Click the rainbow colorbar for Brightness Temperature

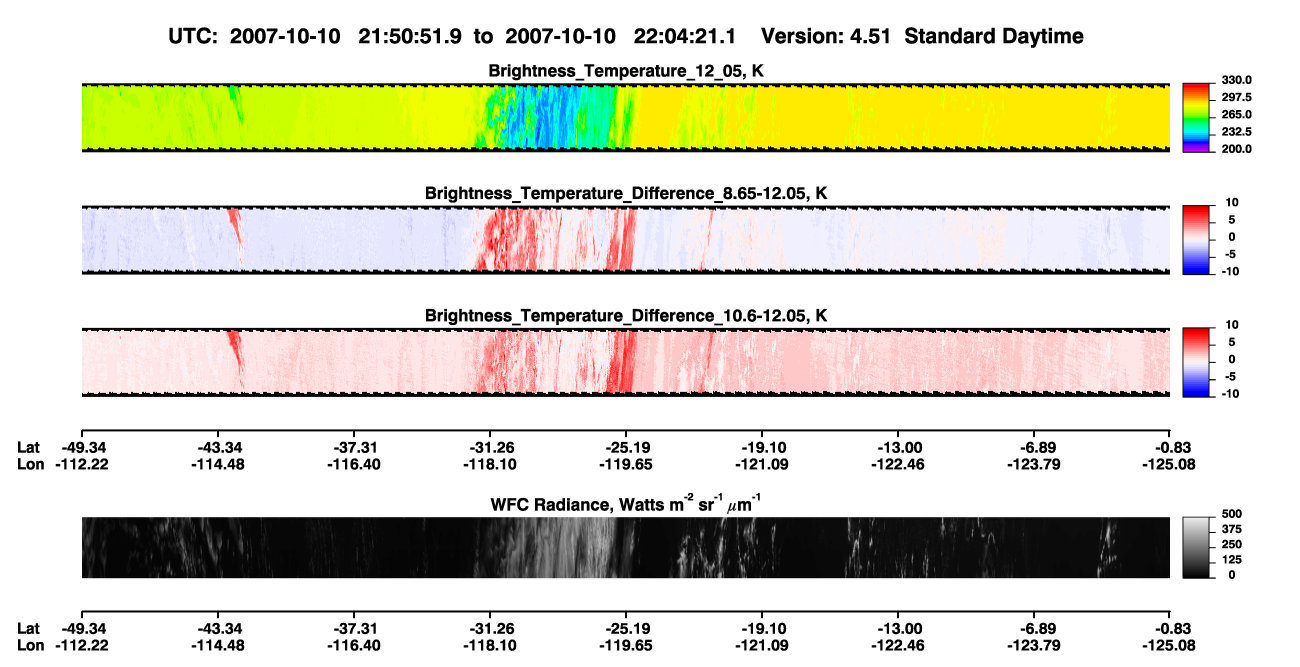coord(1196,118)
